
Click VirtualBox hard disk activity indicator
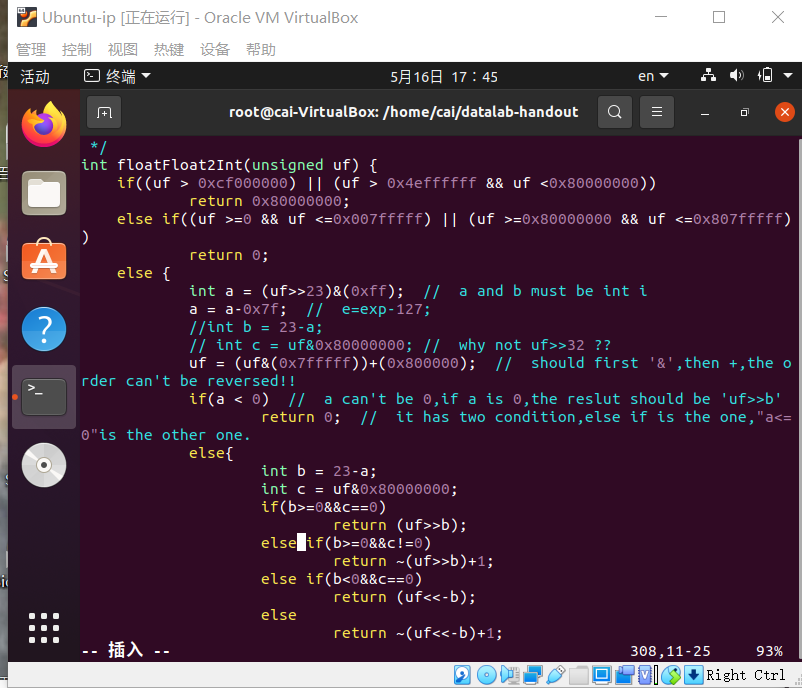[462, 675]
